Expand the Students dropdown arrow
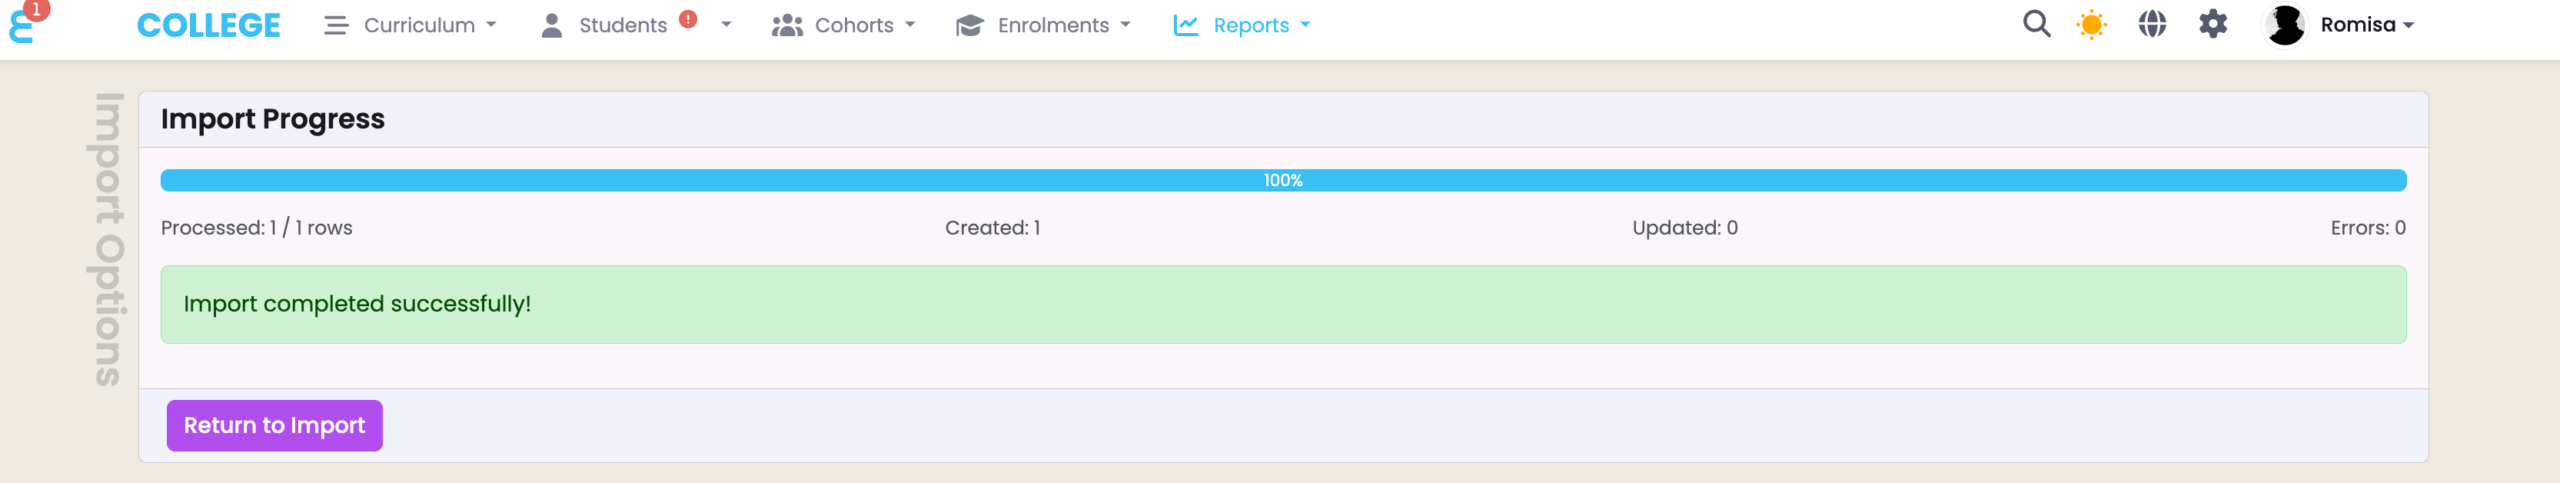The width and height of the screenshot is (2560, 483). click(x=726, y=25)
